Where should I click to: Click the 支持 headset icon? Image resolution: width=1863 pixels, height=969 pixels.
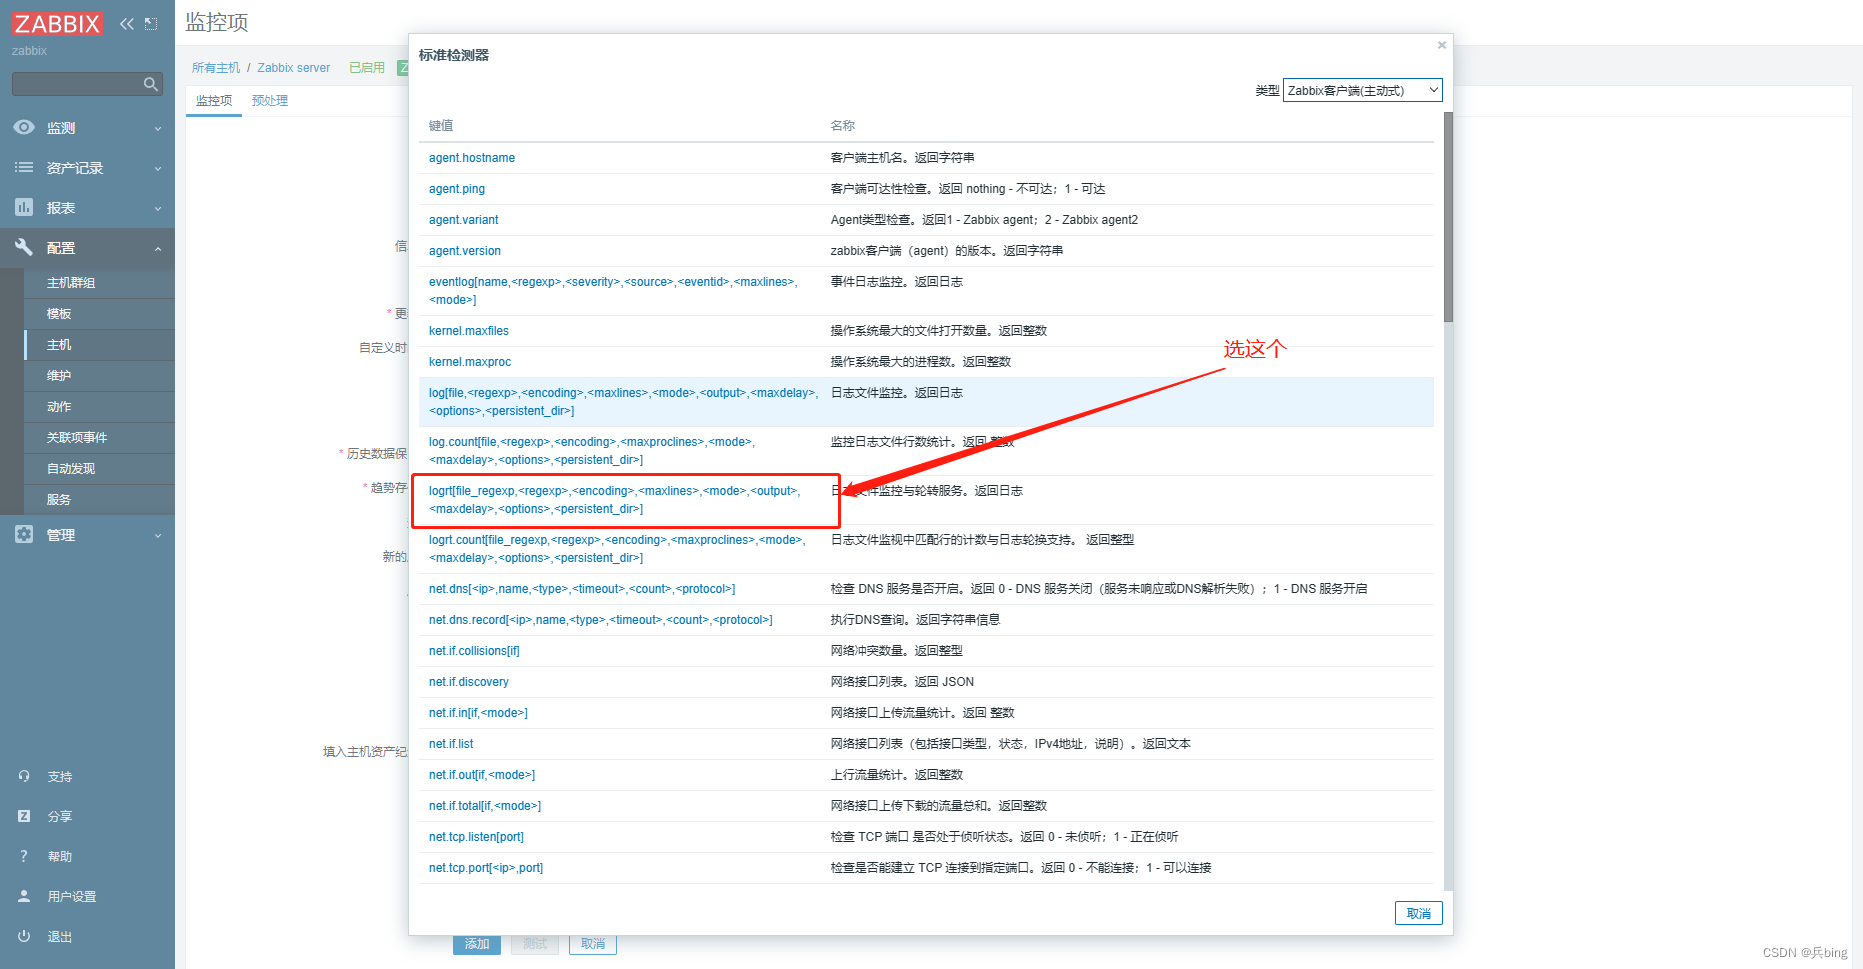point(24,776)
